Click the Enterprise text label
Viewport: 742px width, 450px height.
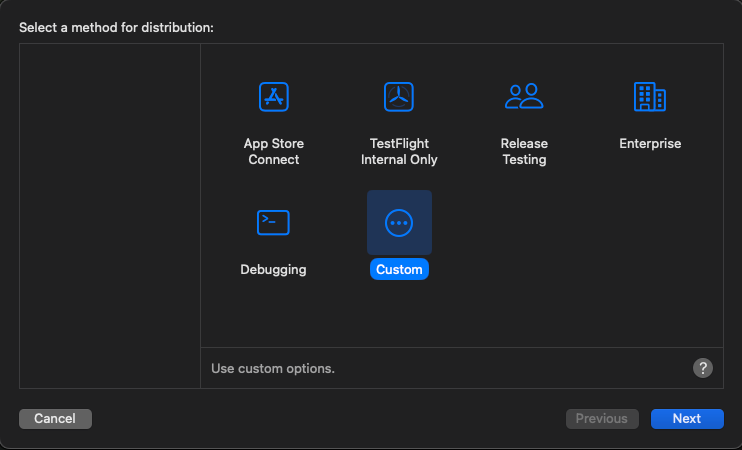[x=650, y=144]
